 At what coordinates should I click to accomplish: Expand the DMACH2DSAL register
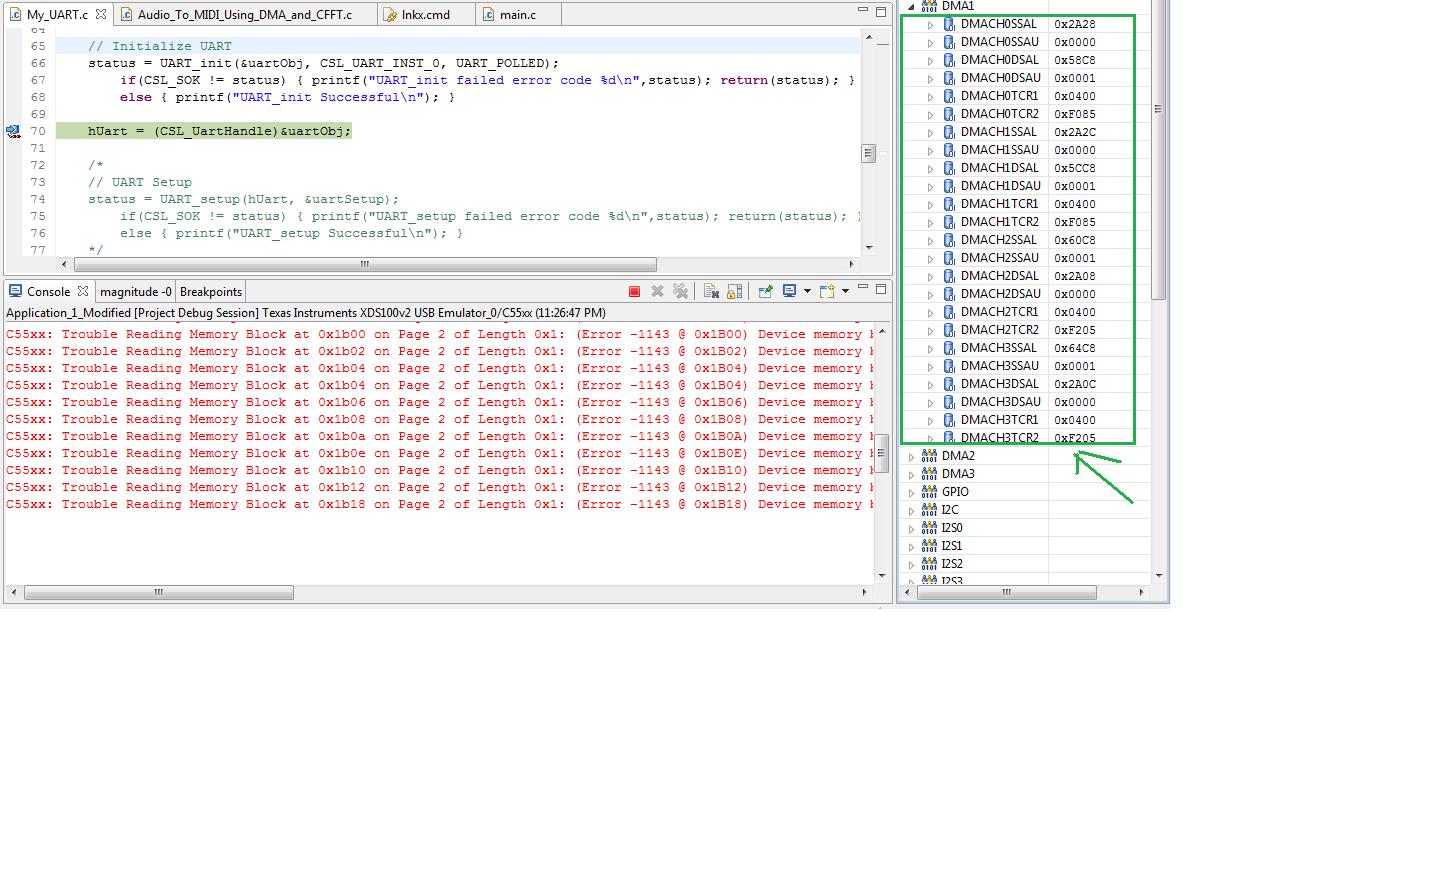(x=930, y=276)
